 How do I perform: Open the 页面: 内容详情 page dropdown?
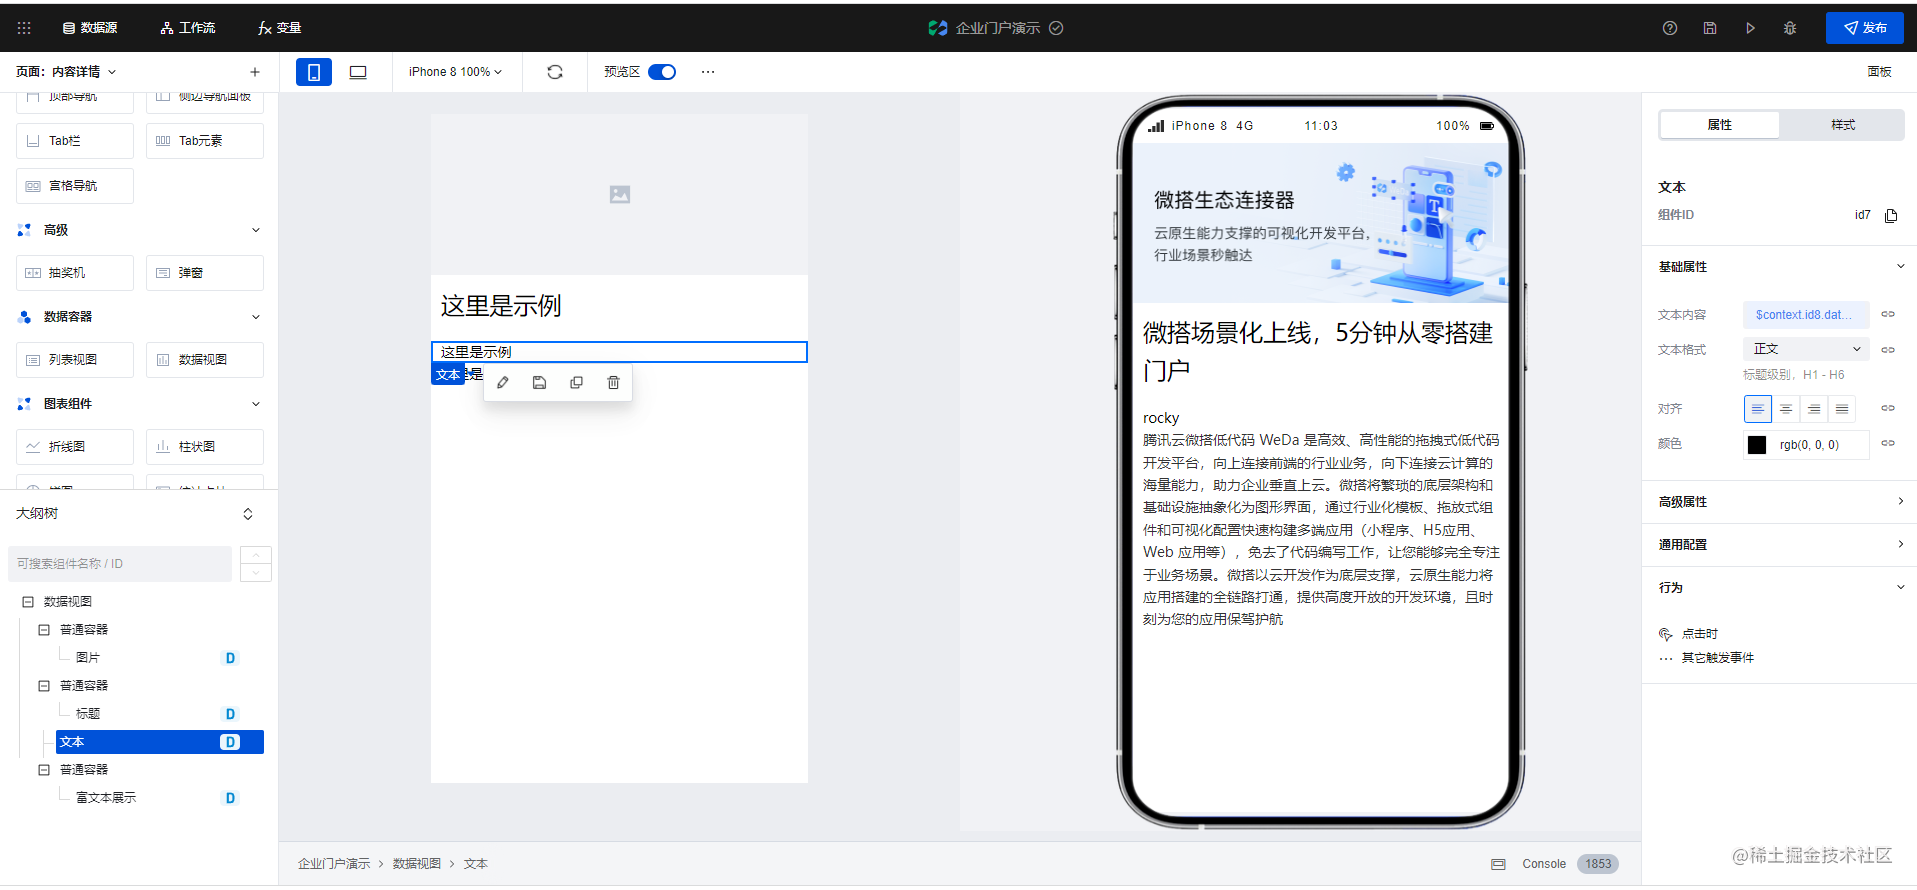click(x=66, y=72)
